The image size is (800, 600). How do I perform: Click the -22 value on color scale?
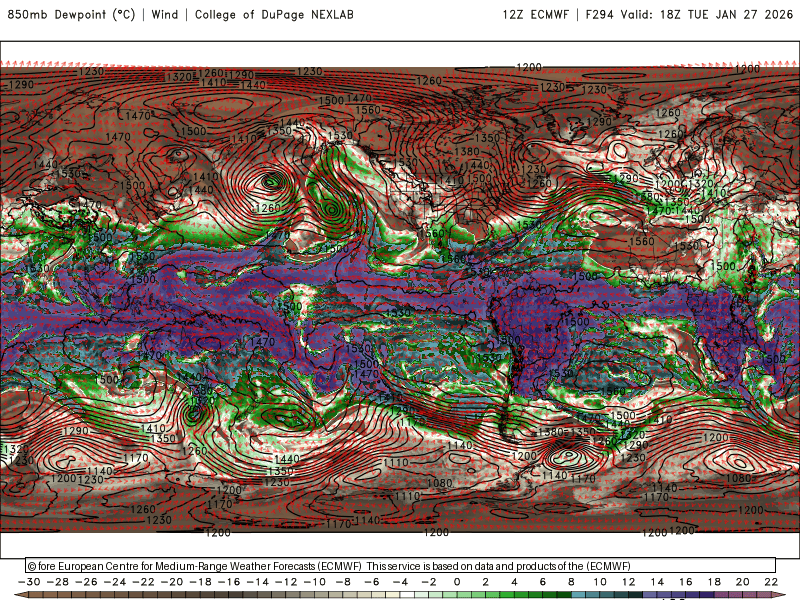[143, 582]
